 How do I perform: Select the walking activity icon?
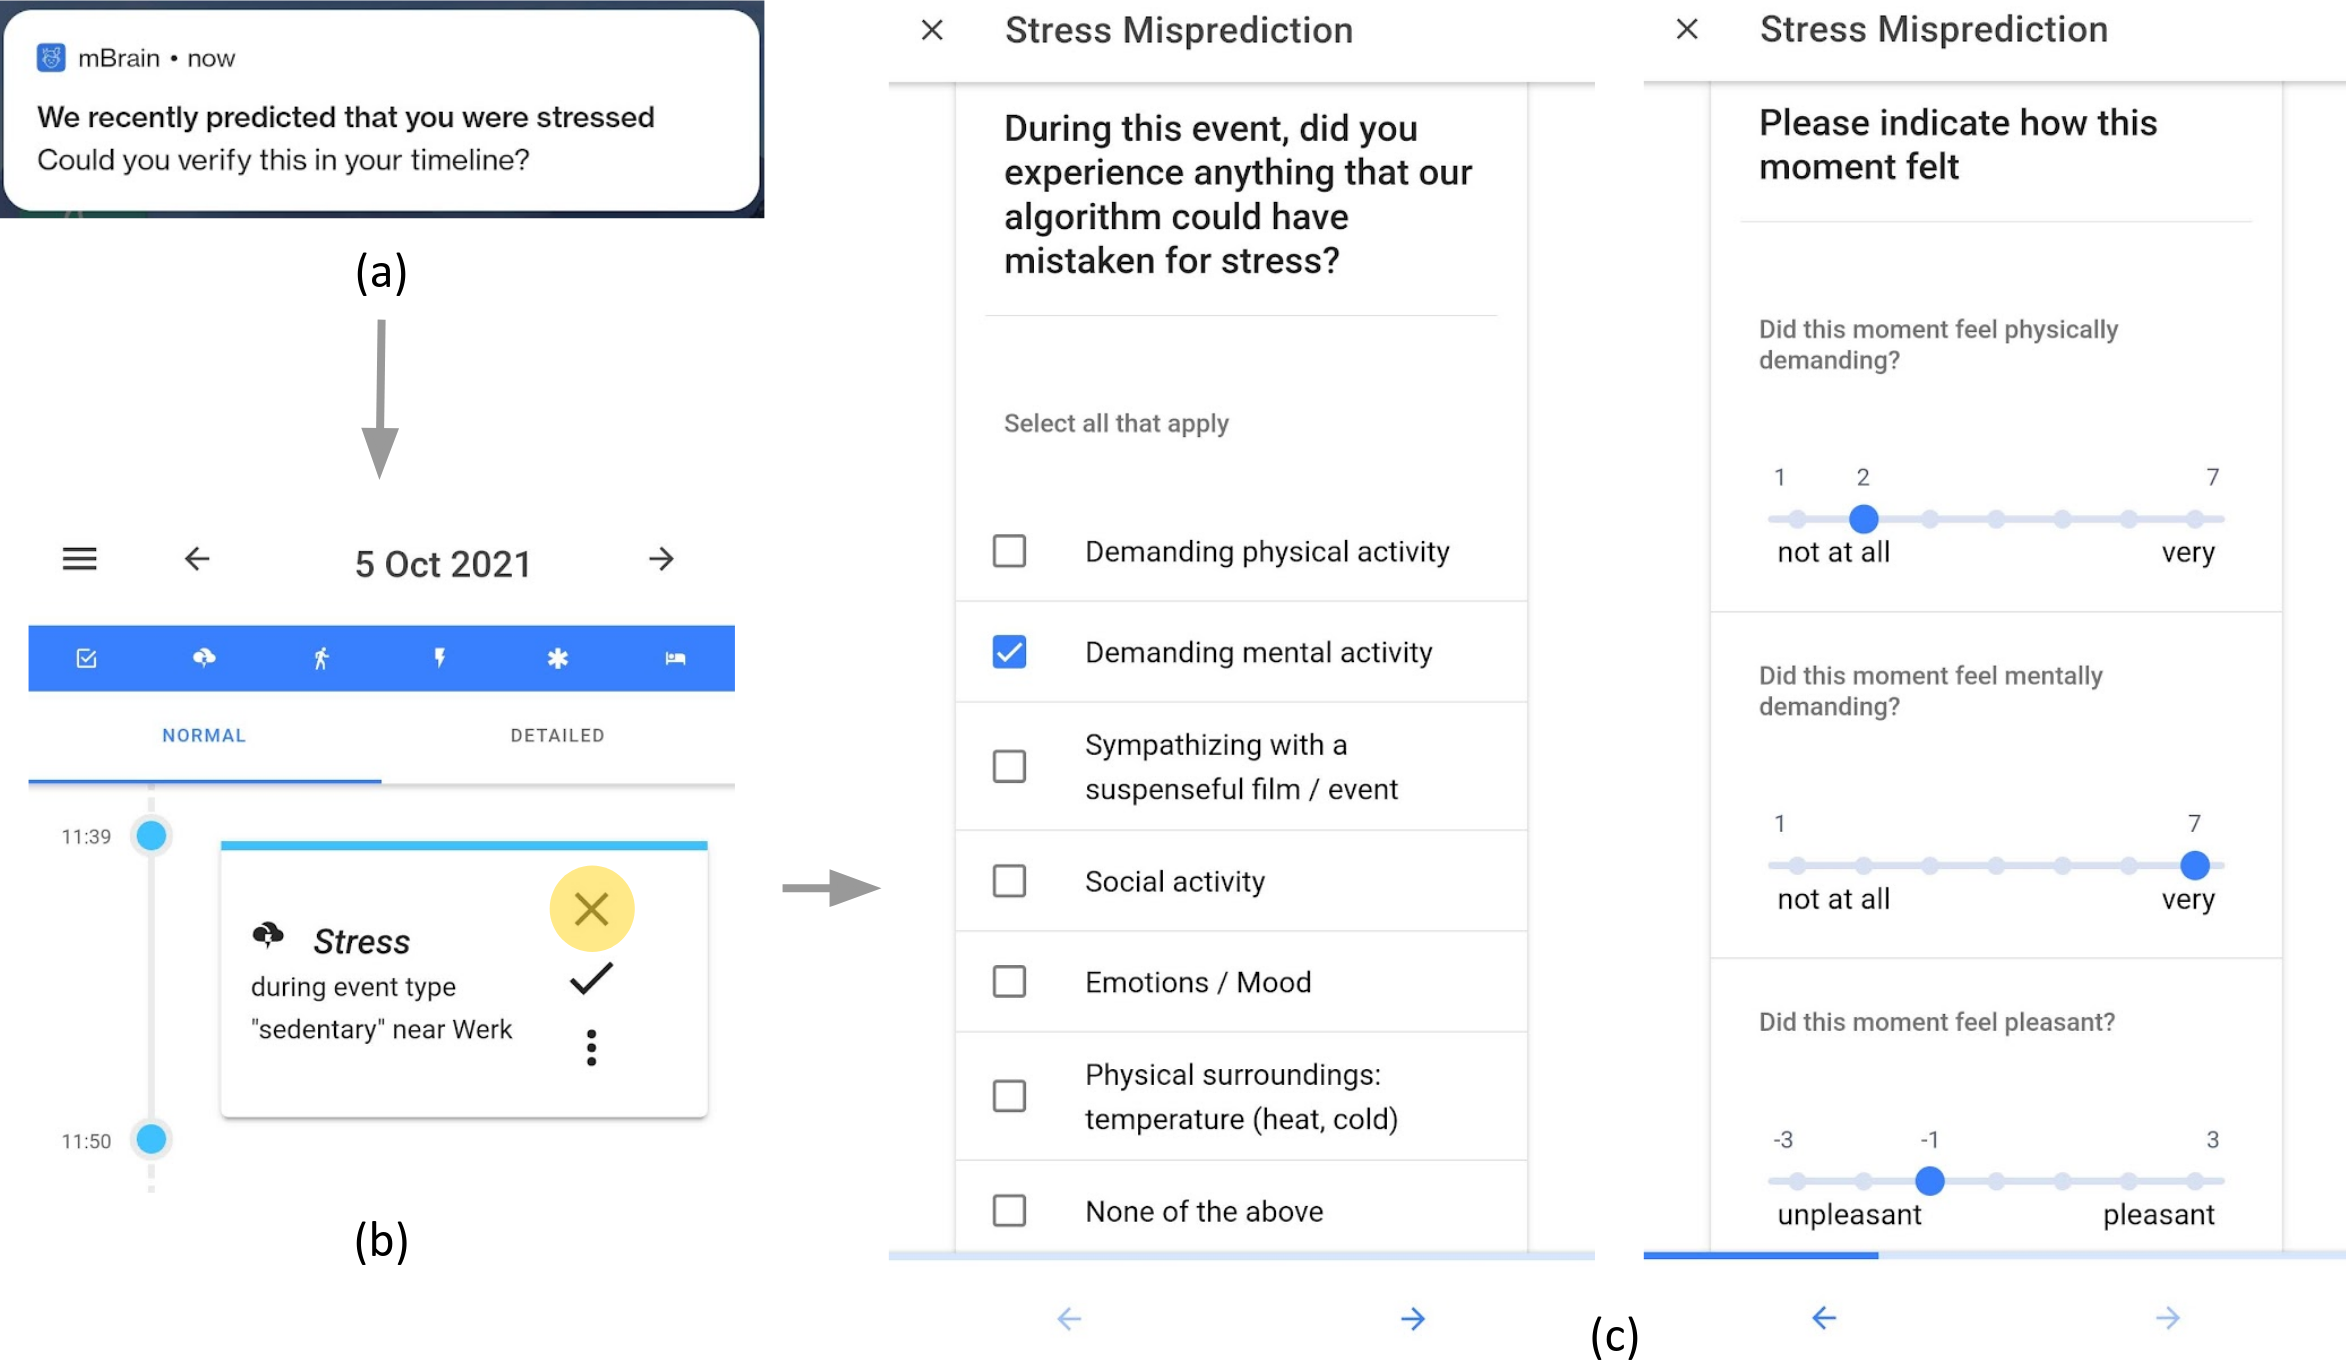tap(321, 658)
